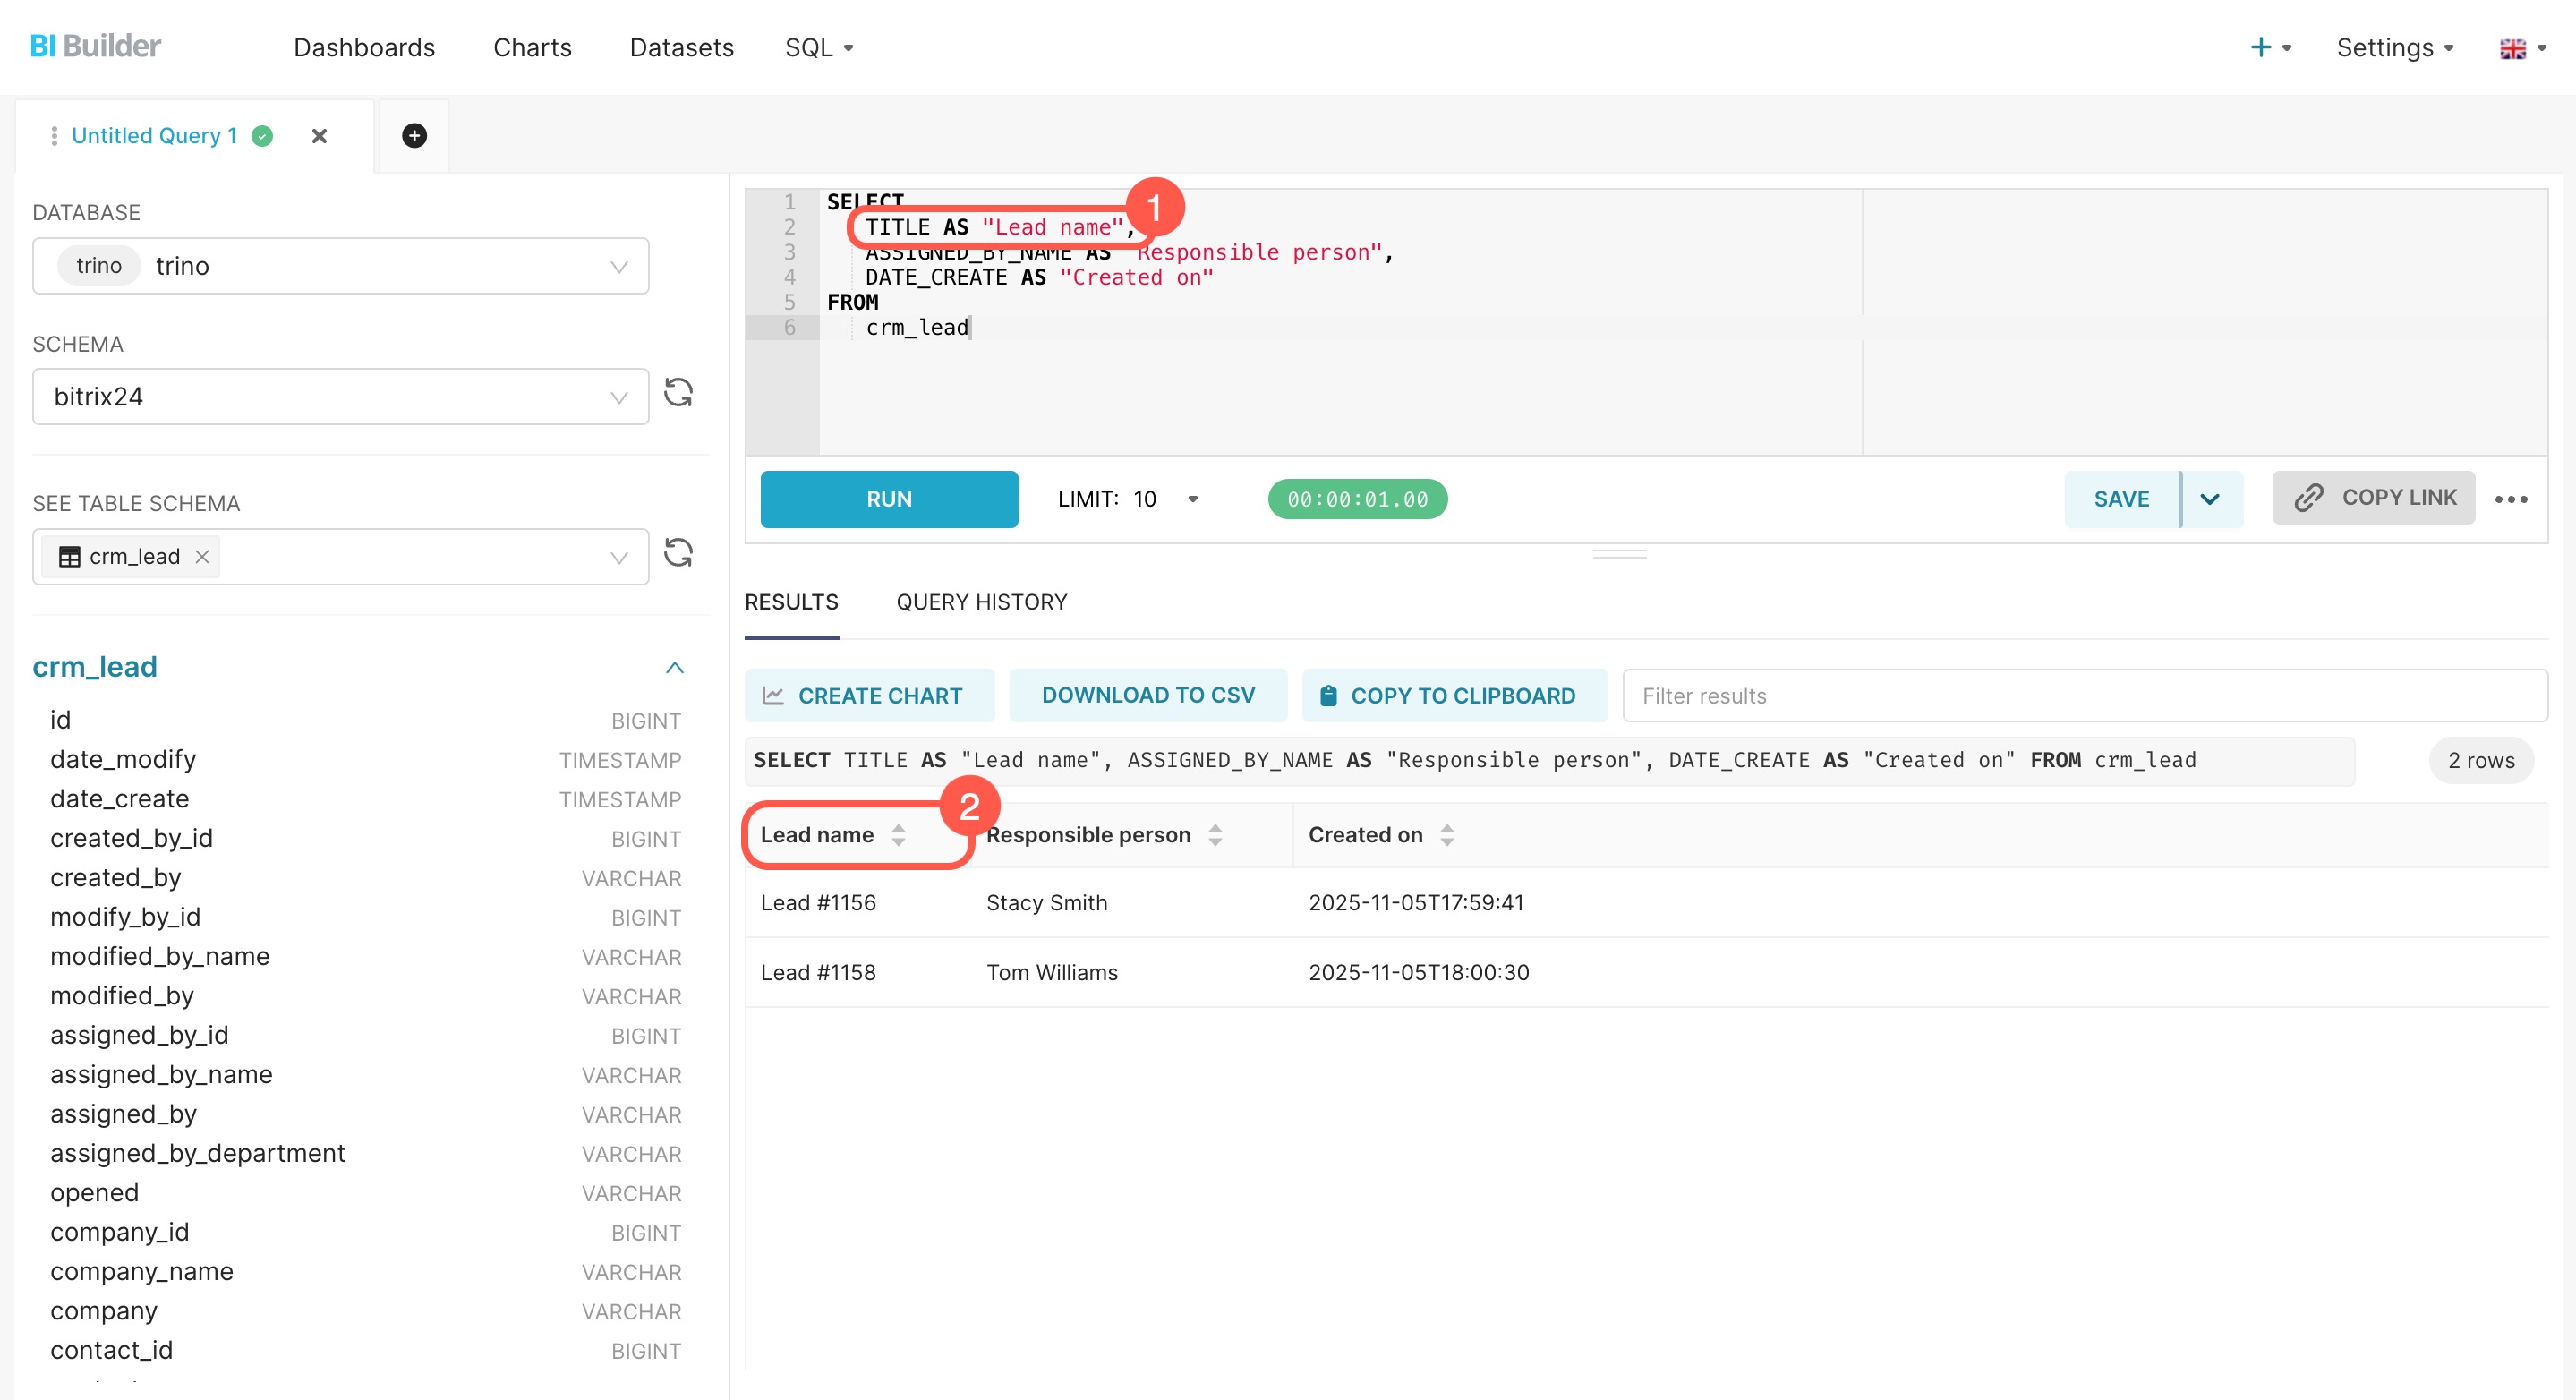The height and width of the screenshot is (1400, 2576).
Task: Refresh the schema list
Action: [678, 393]
